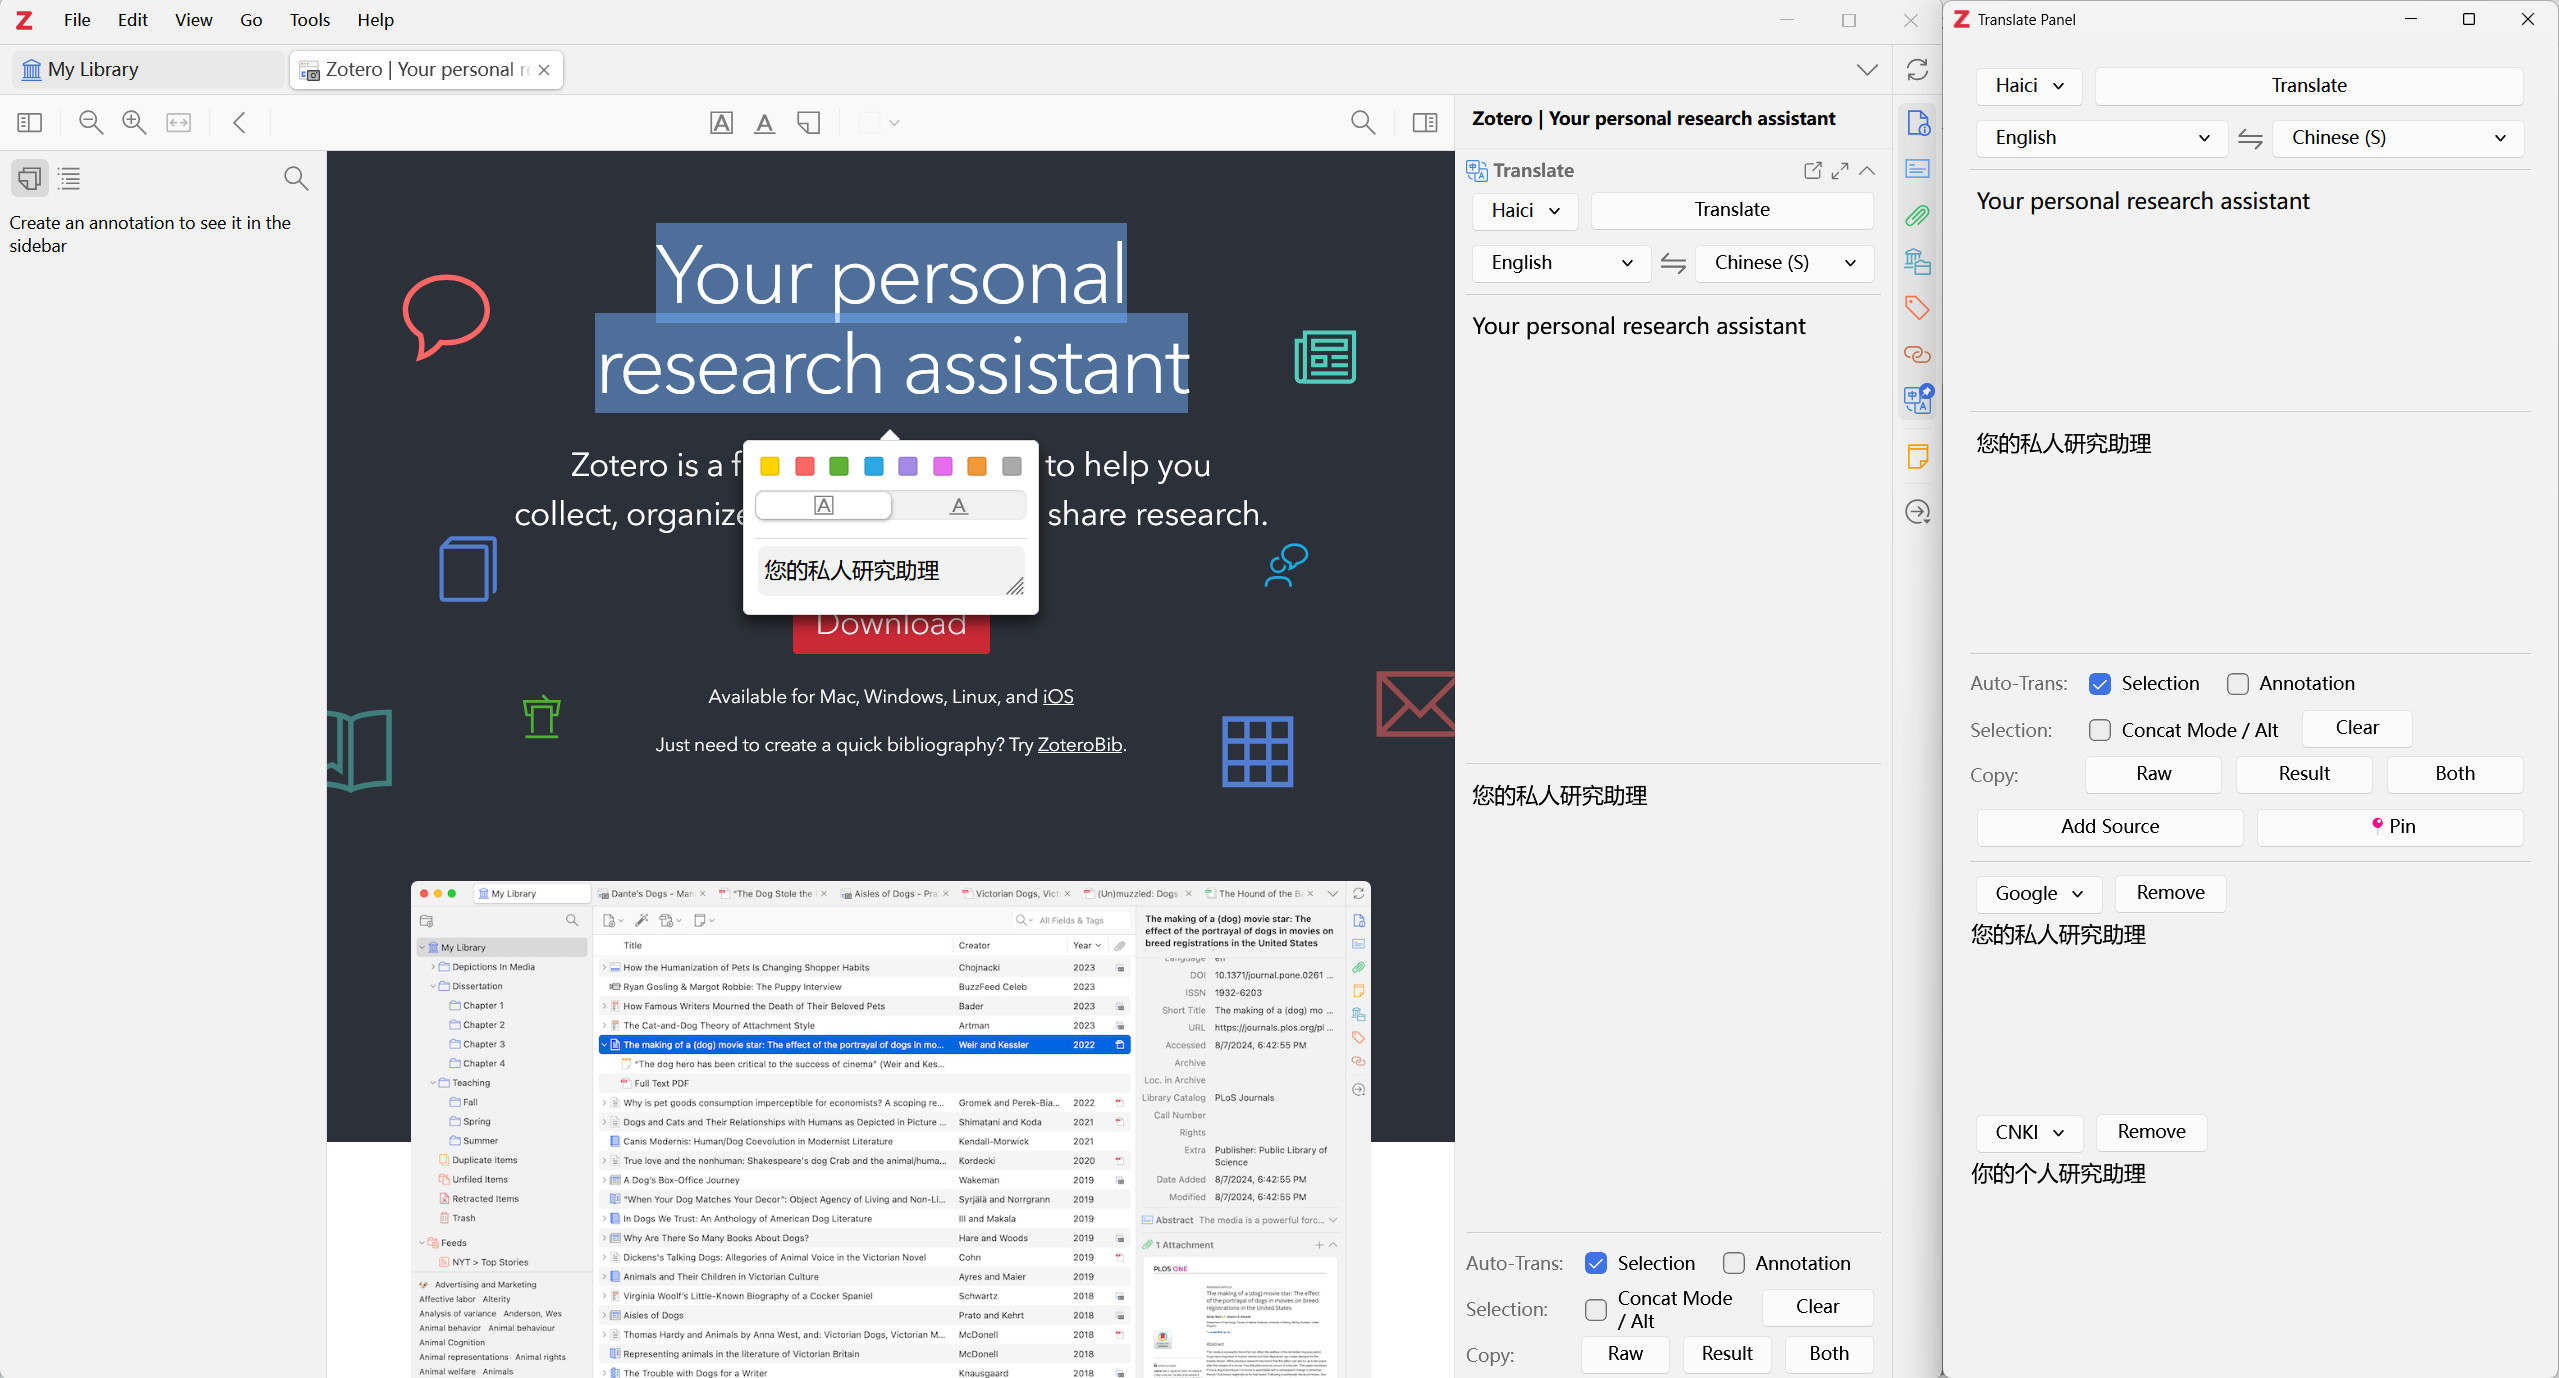Select the highlight text tool in toolbar

[721, 123]
